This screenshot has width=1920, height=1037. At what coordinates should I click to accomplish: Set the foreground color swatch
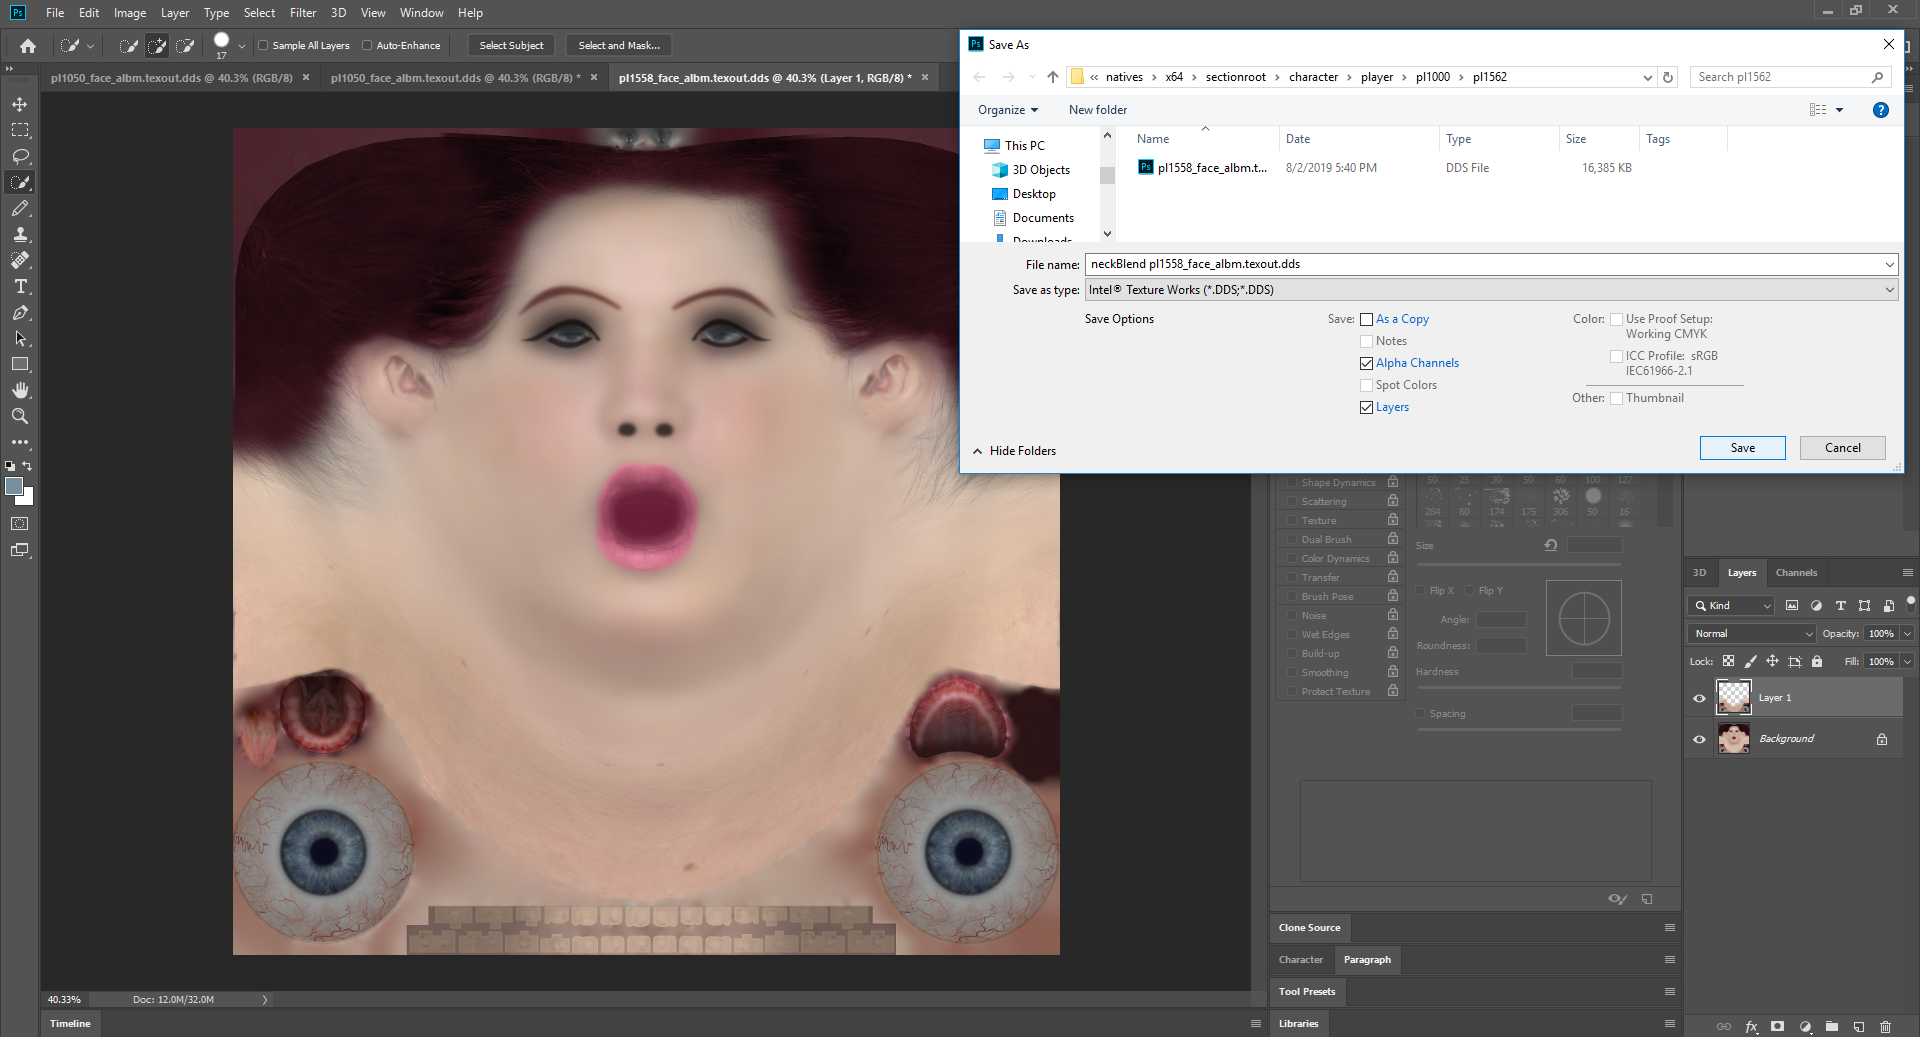click(13, 486)
